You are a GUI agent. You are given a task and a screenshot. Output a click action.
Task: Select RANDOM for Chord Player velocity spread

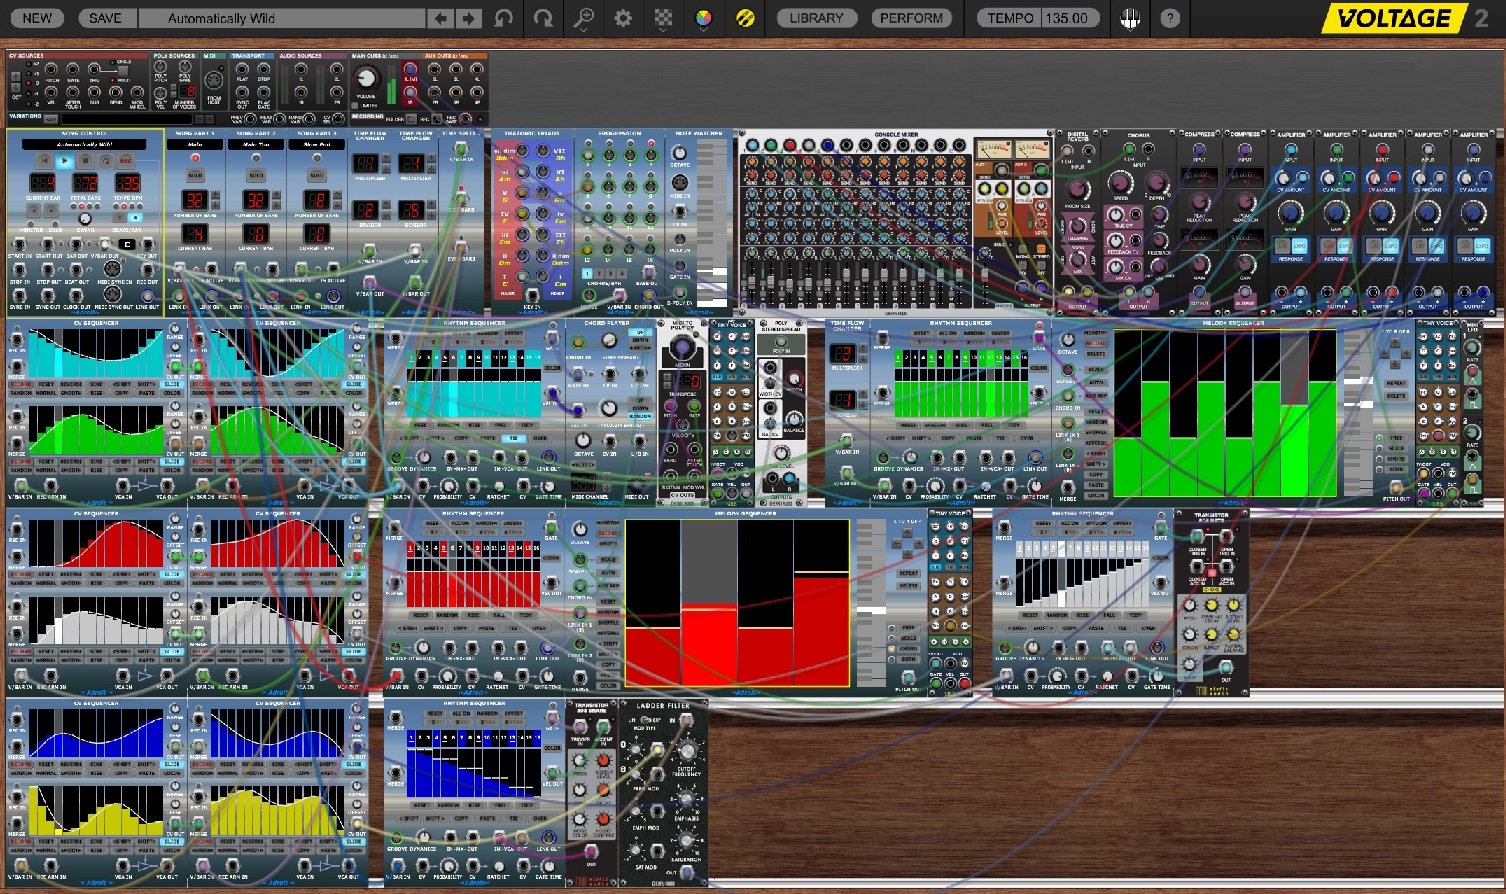pyautogui.click(x=640, y=416)
